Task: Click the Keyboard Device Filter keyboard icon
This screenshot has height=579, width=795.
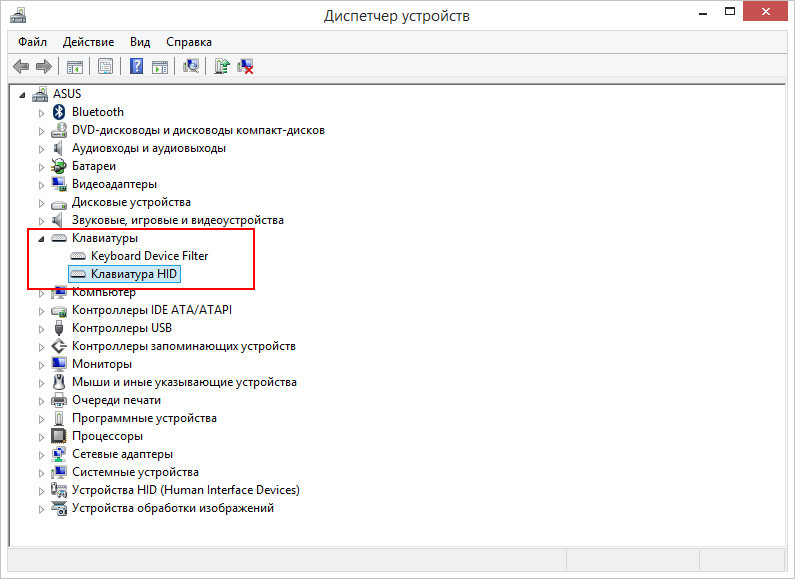Action: pyautogui.click(x=78, y=256)
